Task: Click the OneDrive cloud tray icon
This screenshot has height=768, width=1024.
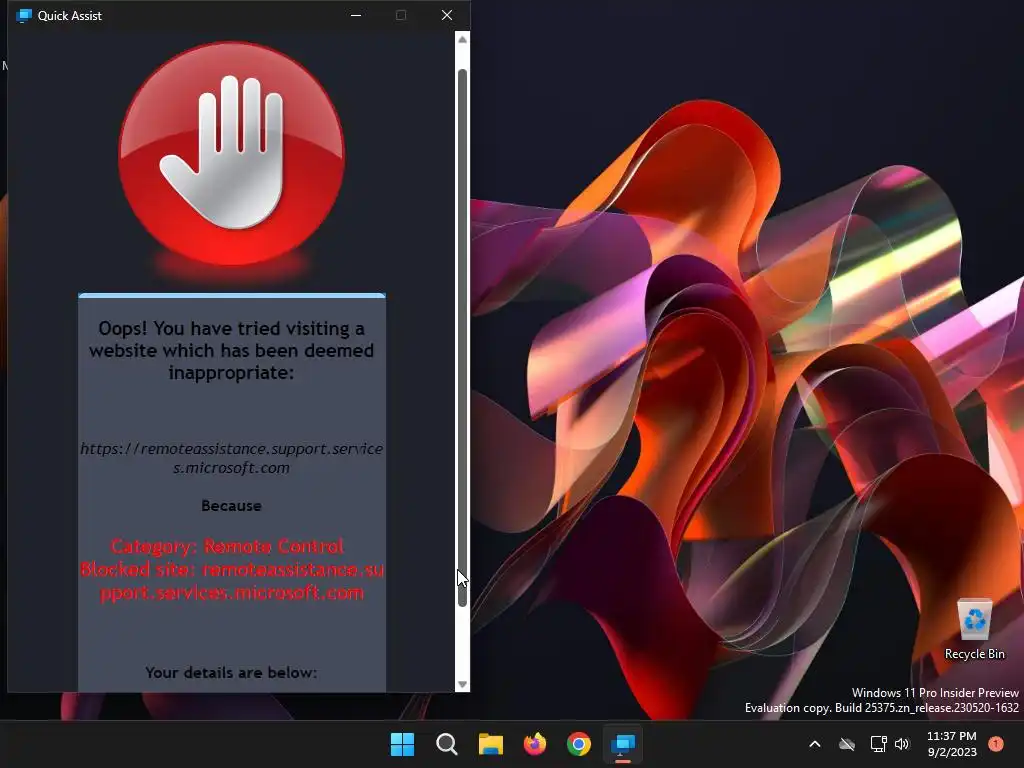Action: tap(847, 744)
